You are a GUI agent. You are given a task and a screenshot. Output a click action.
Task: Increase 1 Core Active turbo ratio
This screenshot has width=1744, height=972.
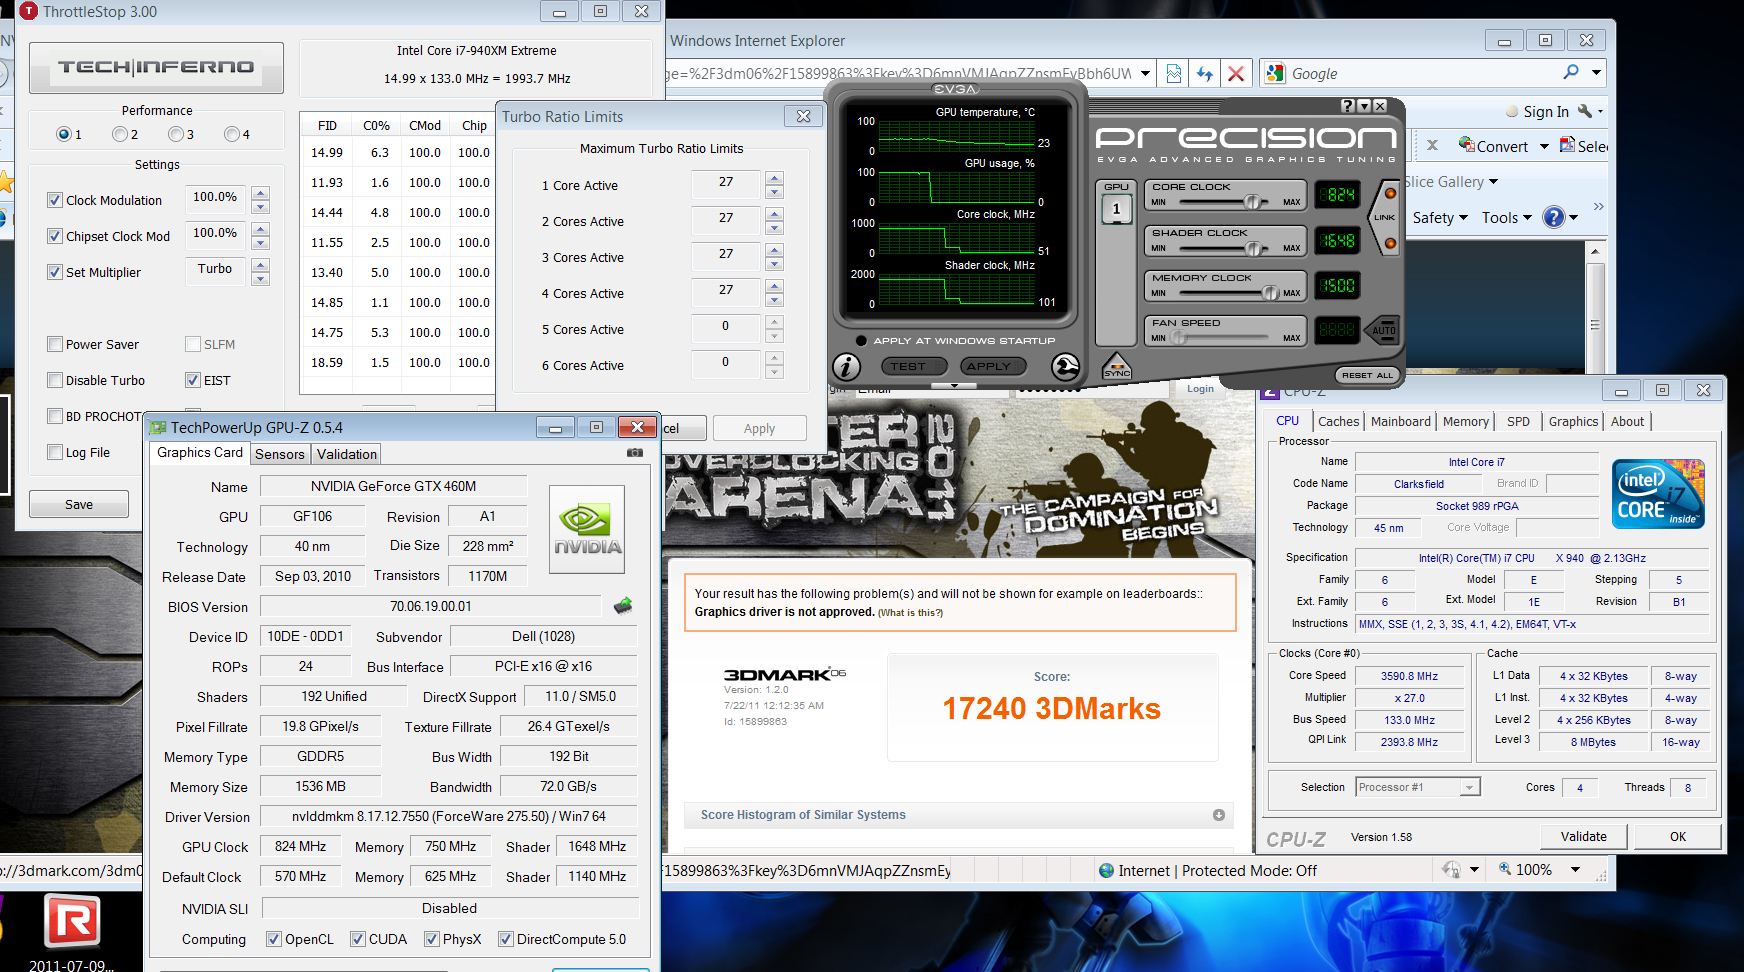pyautogui.click(x=774, y=178)
